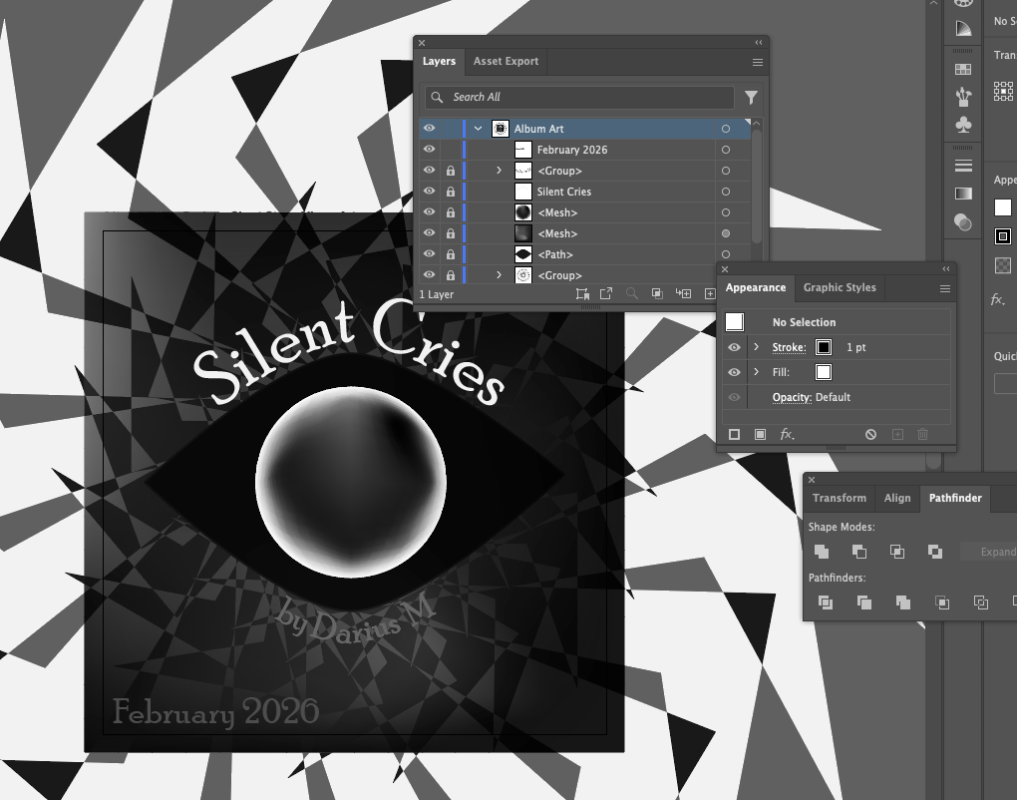Screen dimensions: 1017x800
Task: Toggle Fill visibility eye in Appearance
Action: coord(734,372)
